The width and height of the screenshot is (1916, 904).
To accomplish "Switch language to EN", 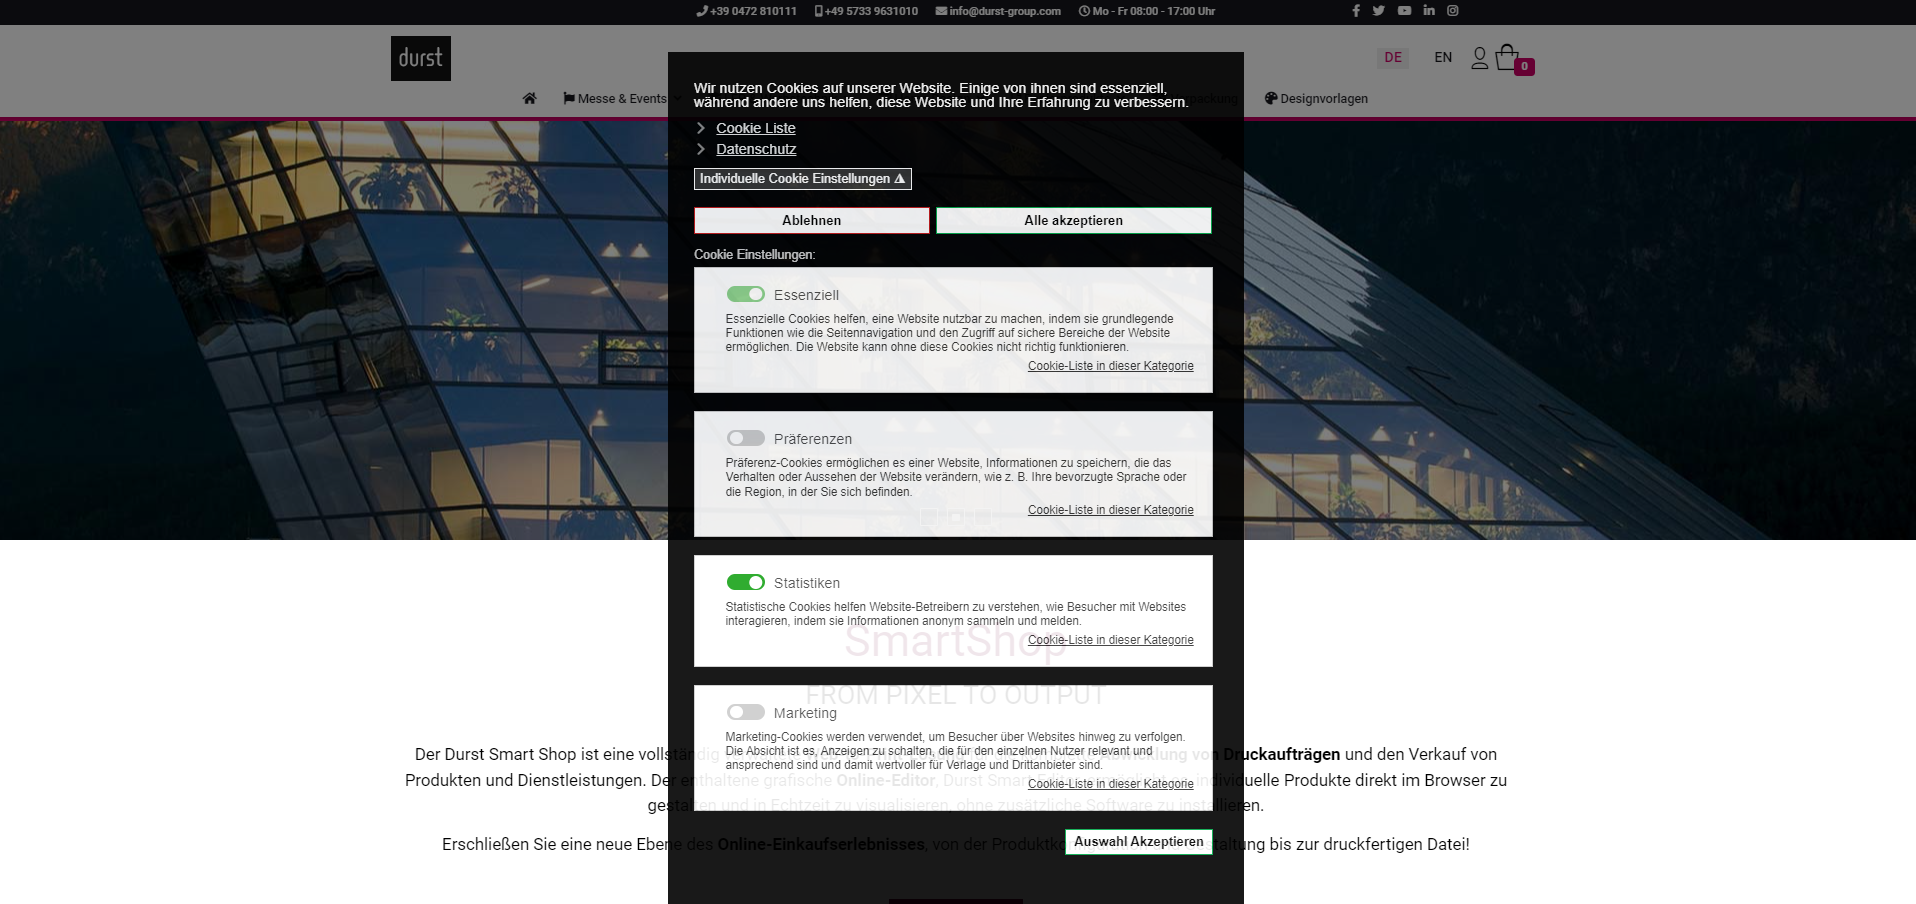I will tap(1443, 58).
